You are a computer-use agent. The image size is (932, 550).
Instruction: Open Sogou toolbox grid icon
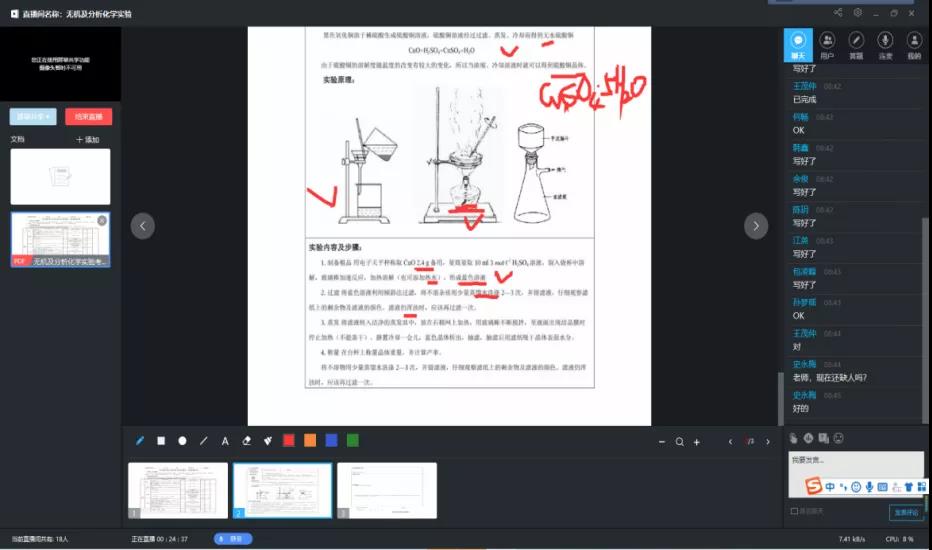point(921,487)
